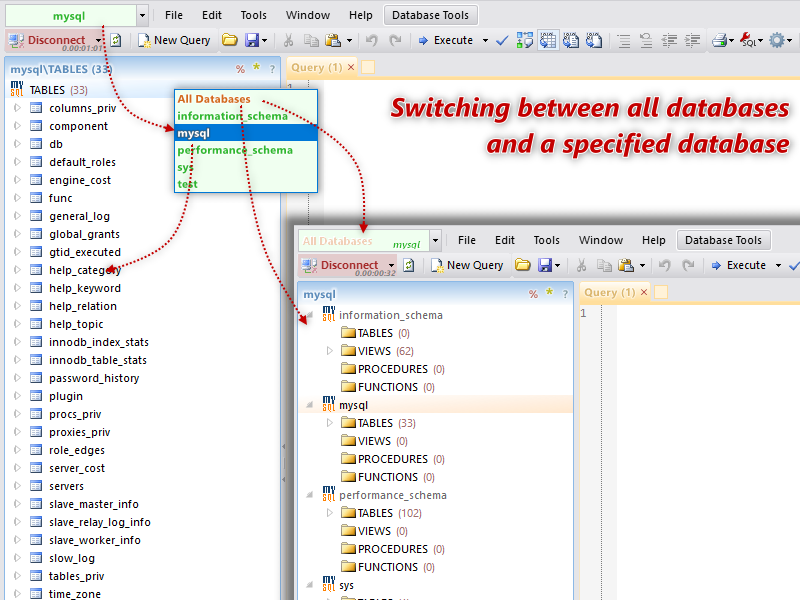Expand the VIEWS (62) folder under information_schema

330,351
